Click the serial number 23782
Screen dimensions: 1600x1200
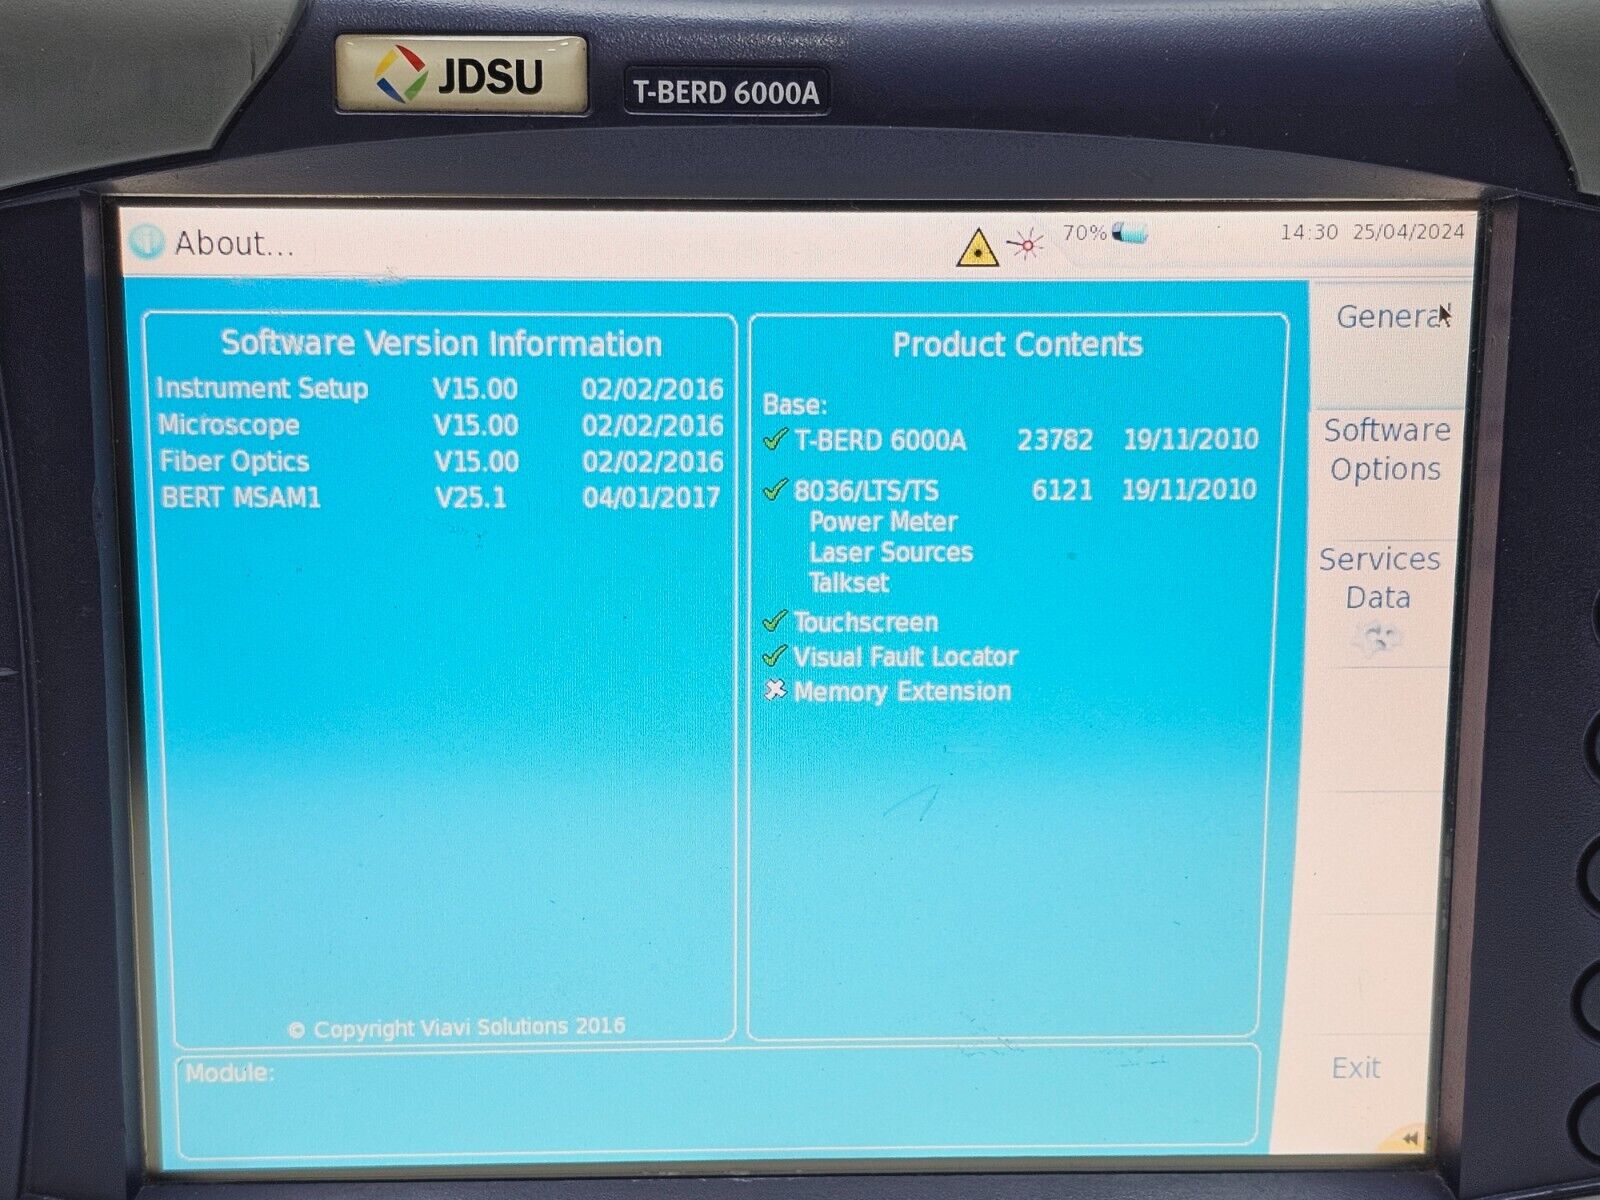tap(1055, 440)
